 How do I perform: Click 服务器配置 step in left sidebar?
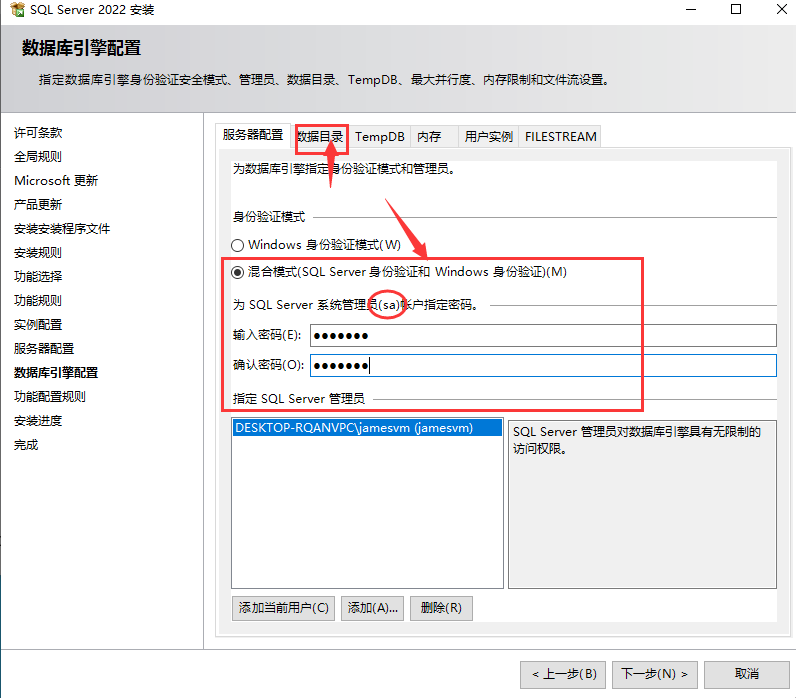(44, 349)
